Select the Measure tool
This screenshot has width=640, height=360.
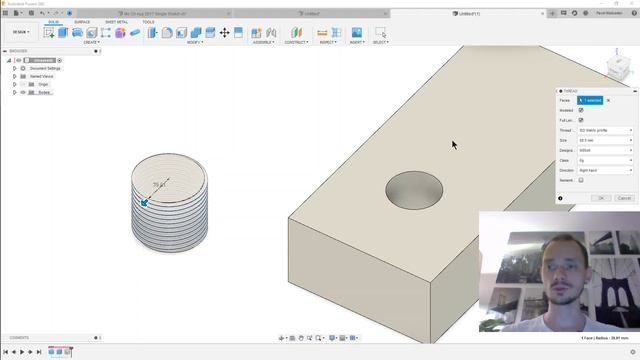322,33
